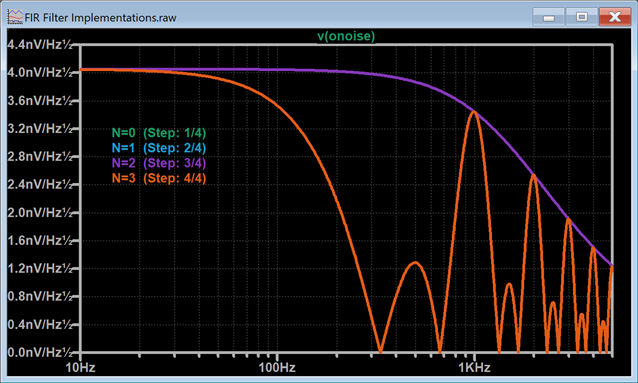
Task: Click the window title FIR Filter Implementations.raw
Action: [x=101, y=18]
